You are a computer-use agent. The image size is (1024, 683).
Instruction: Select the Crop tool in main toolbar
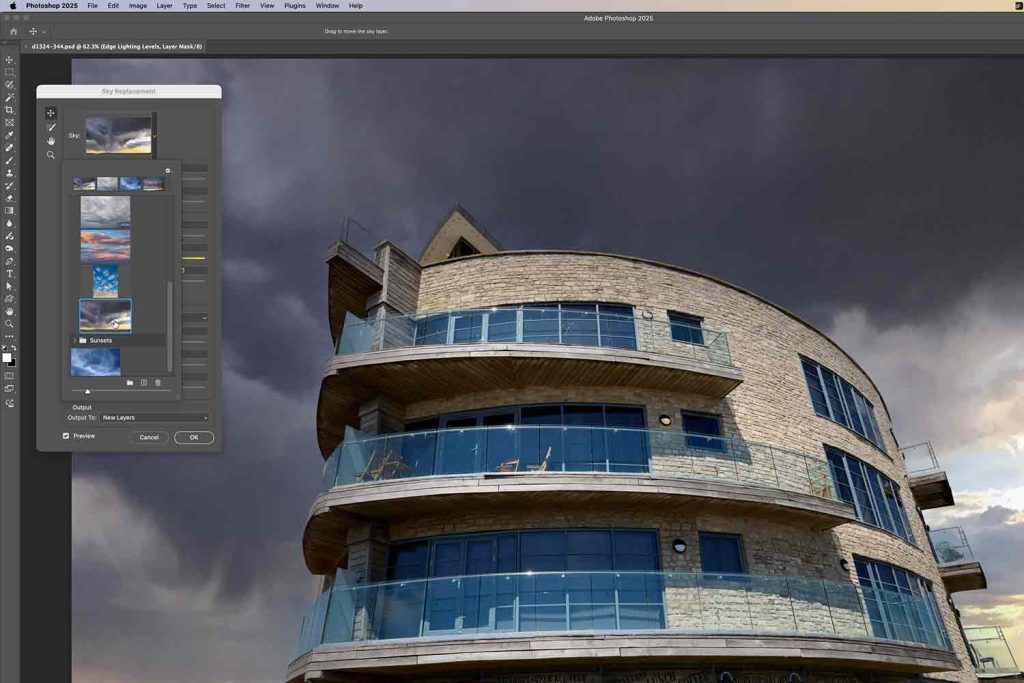pyautogui.click(x=10, y=110)
